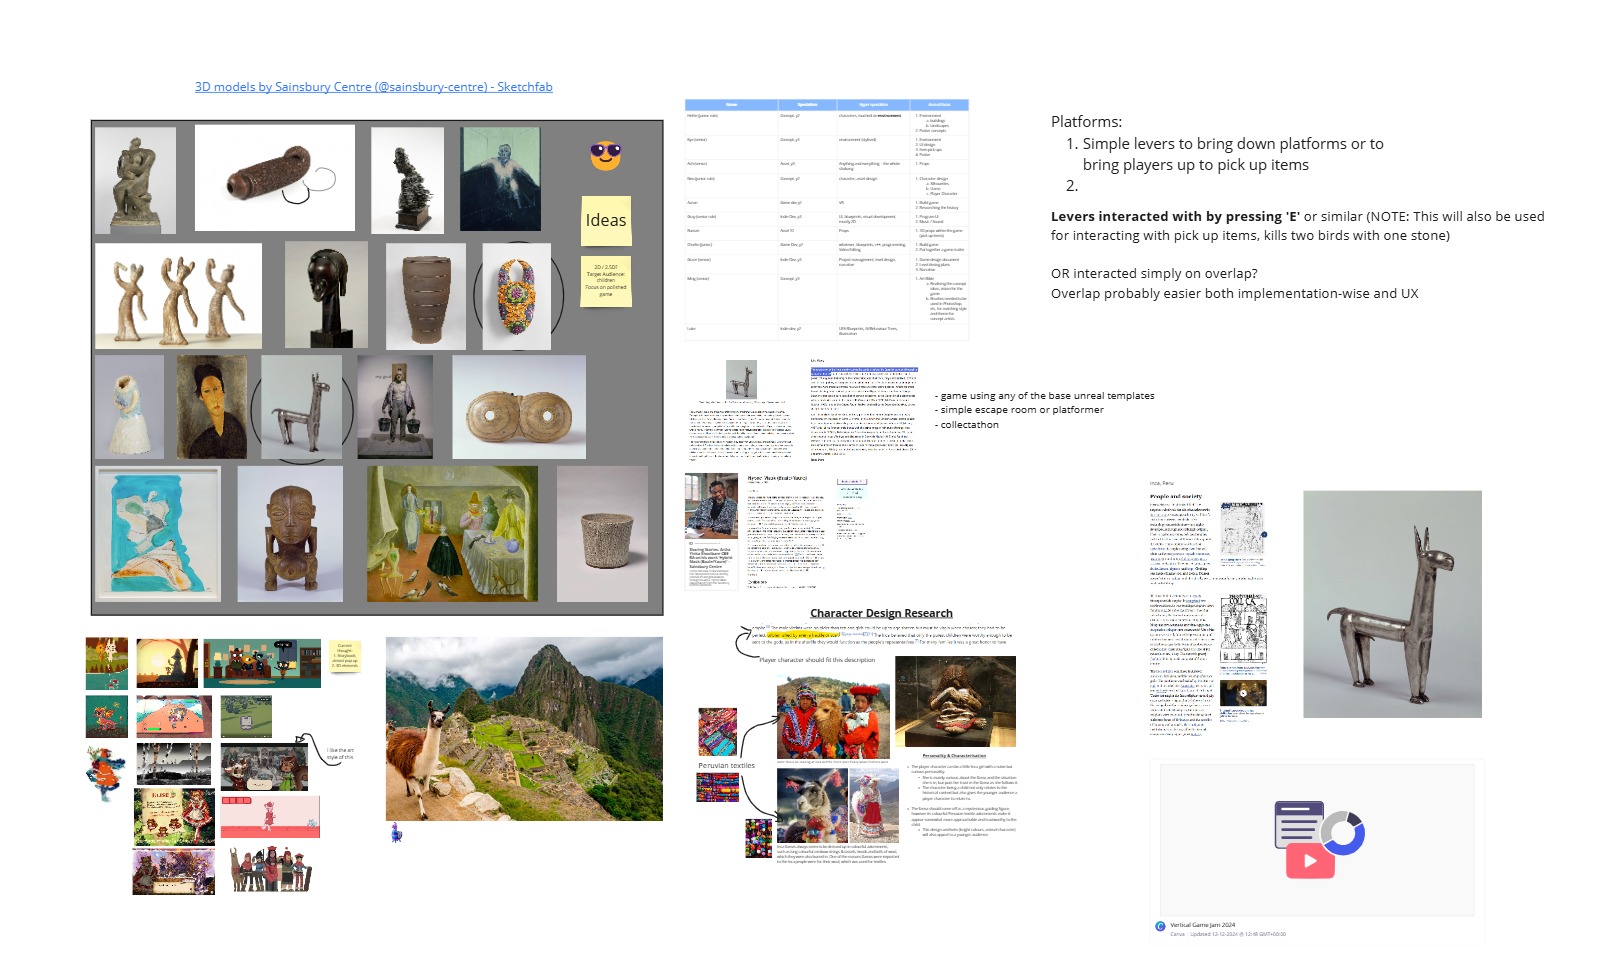The image size is (1600, 976).
Task: Select 'Levers interacted with by pressing E' text
Action: [x=1298, y=226]
